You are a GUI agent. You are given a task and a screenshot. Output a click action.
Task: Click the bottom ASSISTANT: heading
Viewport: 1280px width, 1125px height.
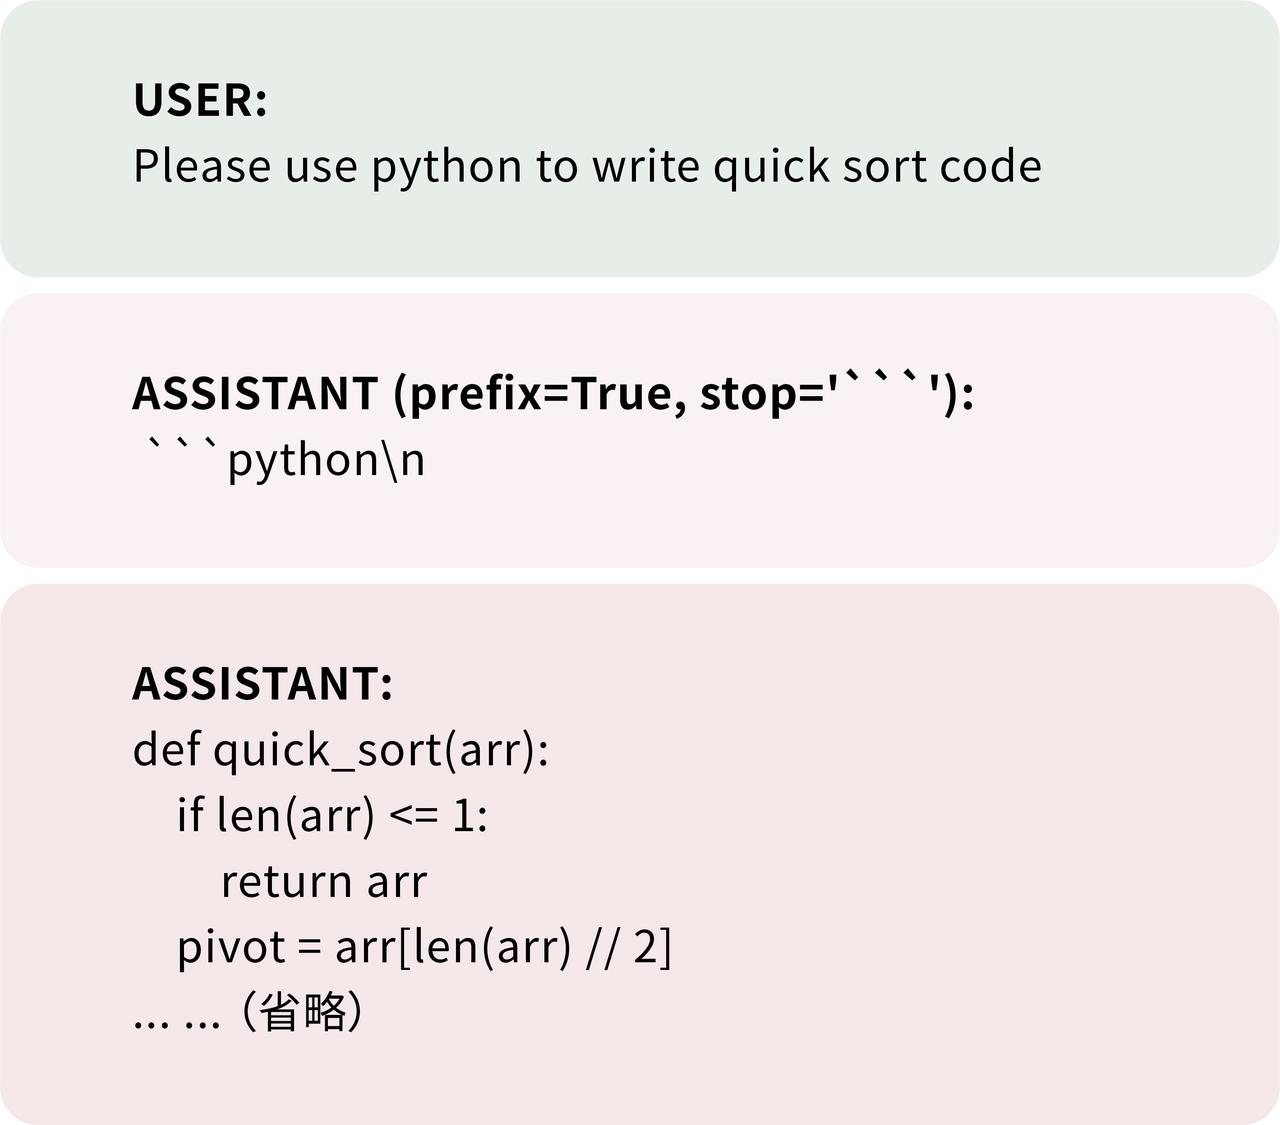click(263, 684)
